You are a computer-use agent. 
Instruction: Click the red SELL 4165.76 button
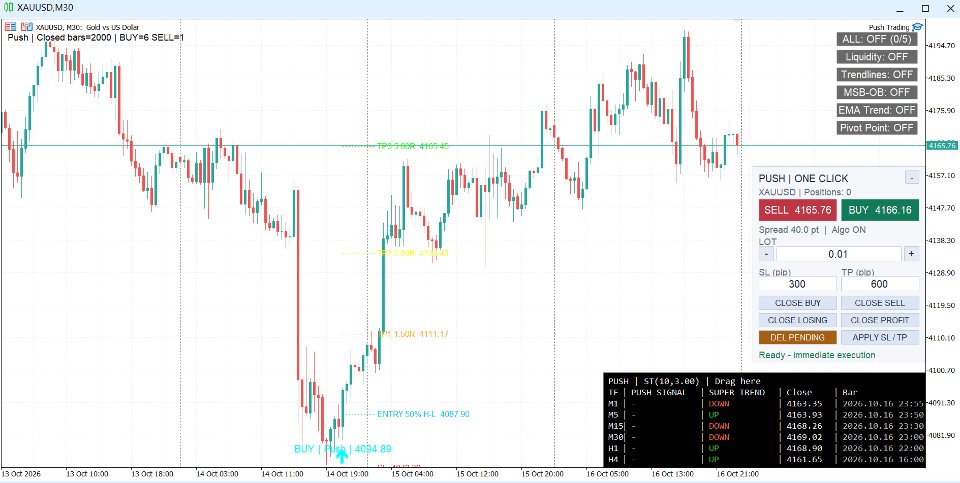797,210
